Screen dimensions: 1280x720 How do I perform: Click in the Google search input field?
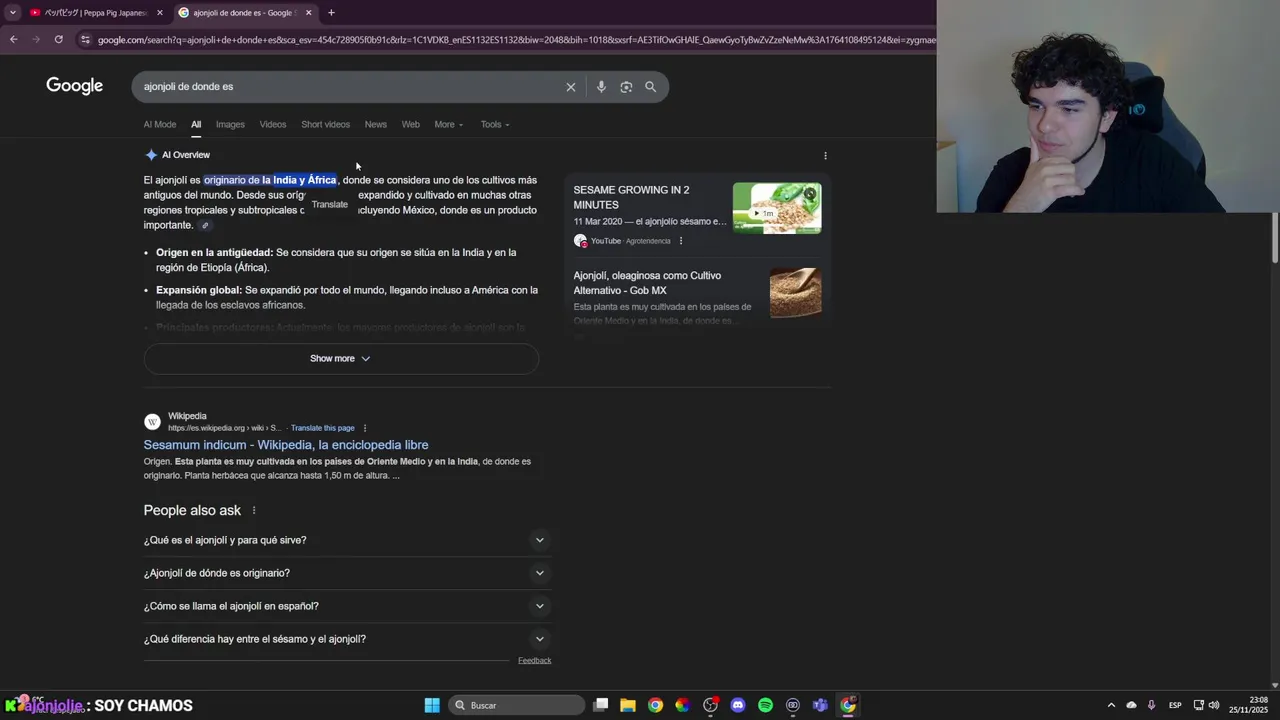(350, 87)
